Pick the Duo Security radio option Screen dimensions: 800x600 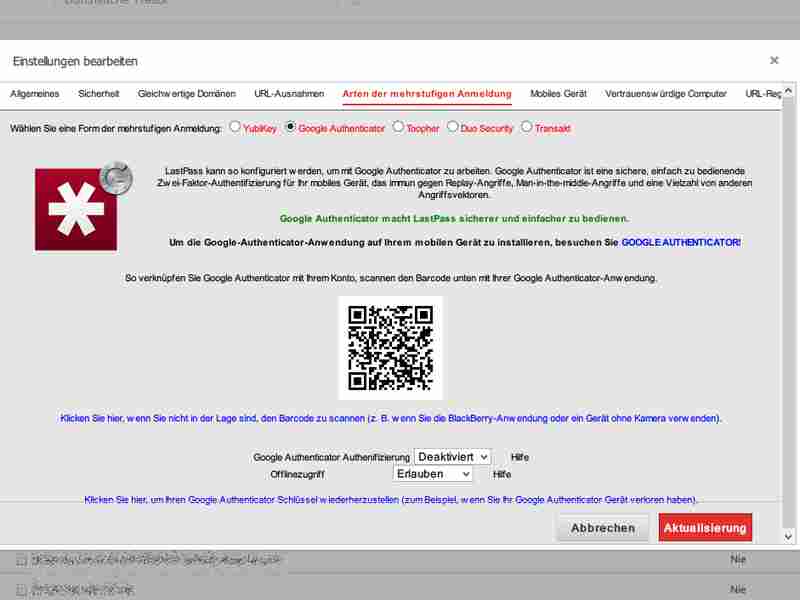(452, 127)
